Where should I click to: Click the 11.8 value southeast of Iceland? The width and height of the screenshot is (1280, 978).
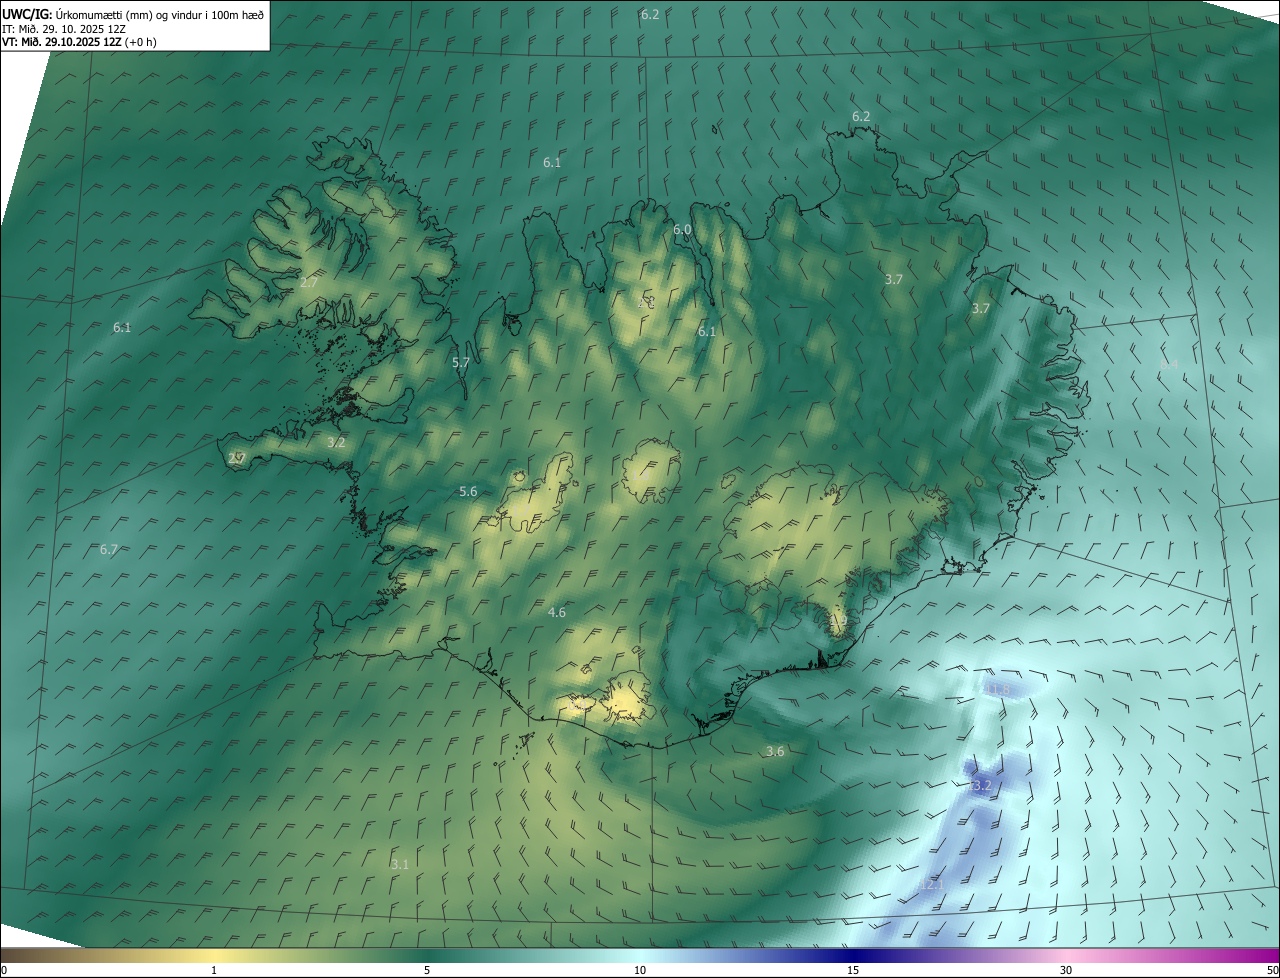[x=998, y=689]
